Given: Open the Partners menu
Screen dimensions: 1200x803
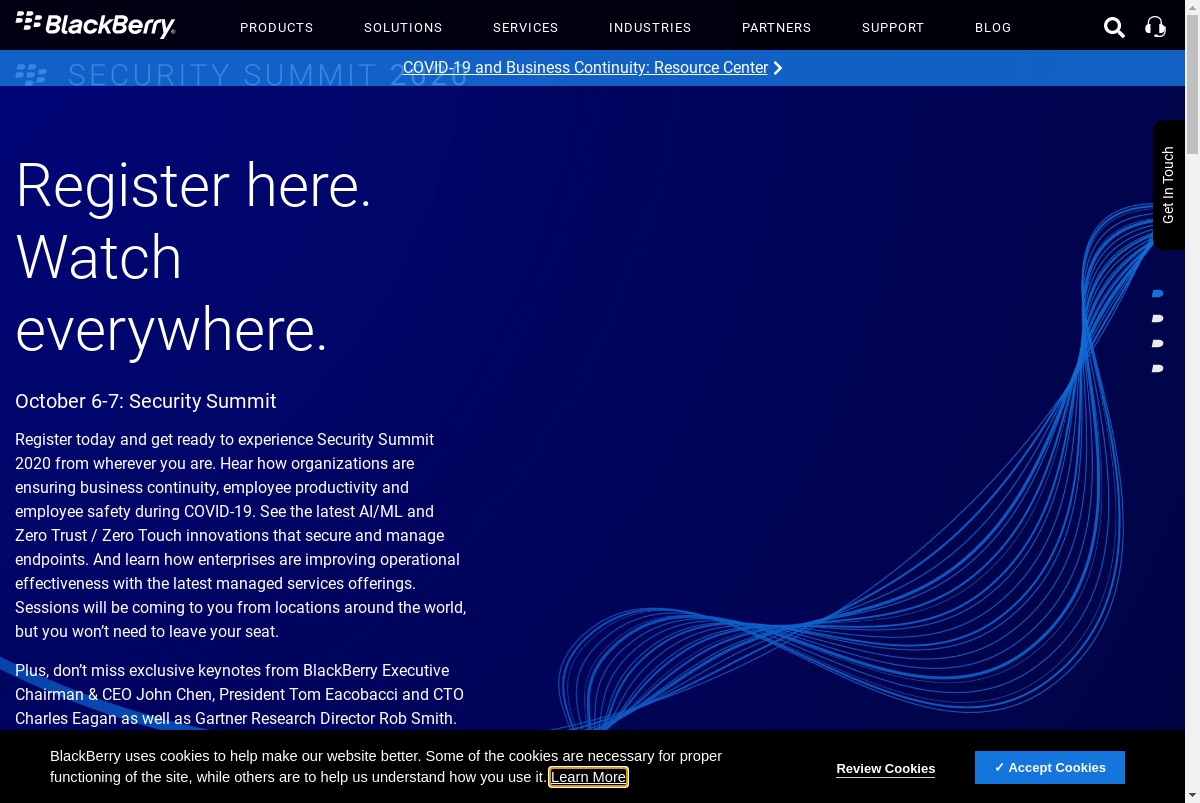Looking at the screenshot, I should coord(777,27).
